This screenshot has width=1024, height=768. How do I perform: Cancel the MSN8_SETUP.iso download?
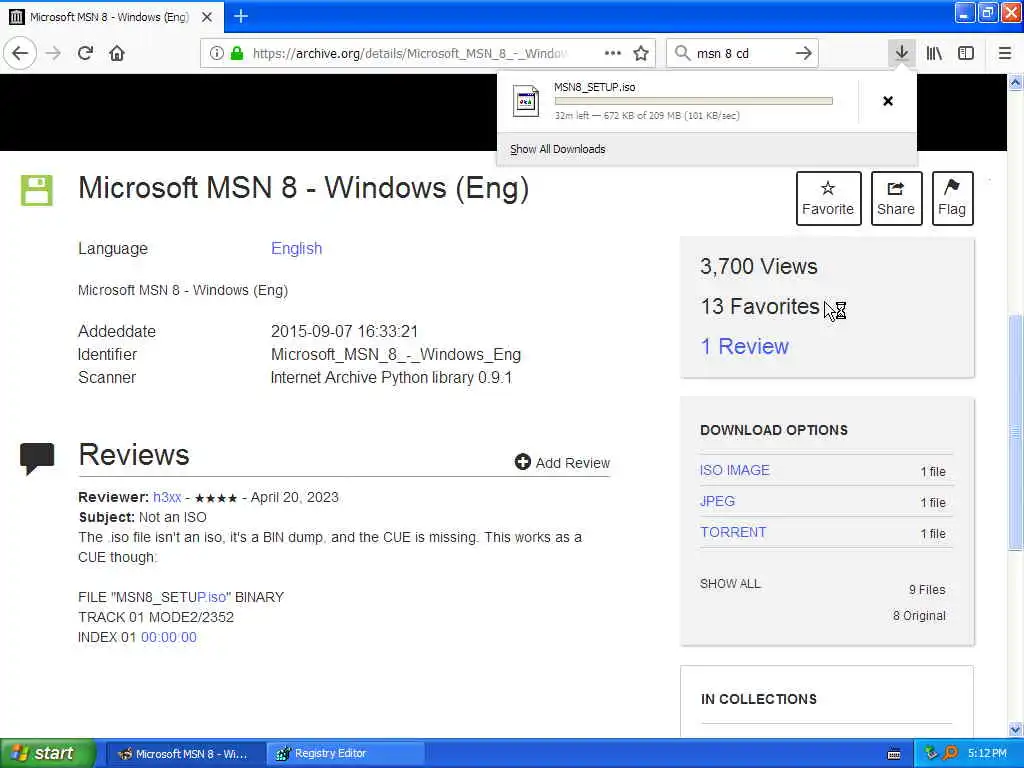888,101
